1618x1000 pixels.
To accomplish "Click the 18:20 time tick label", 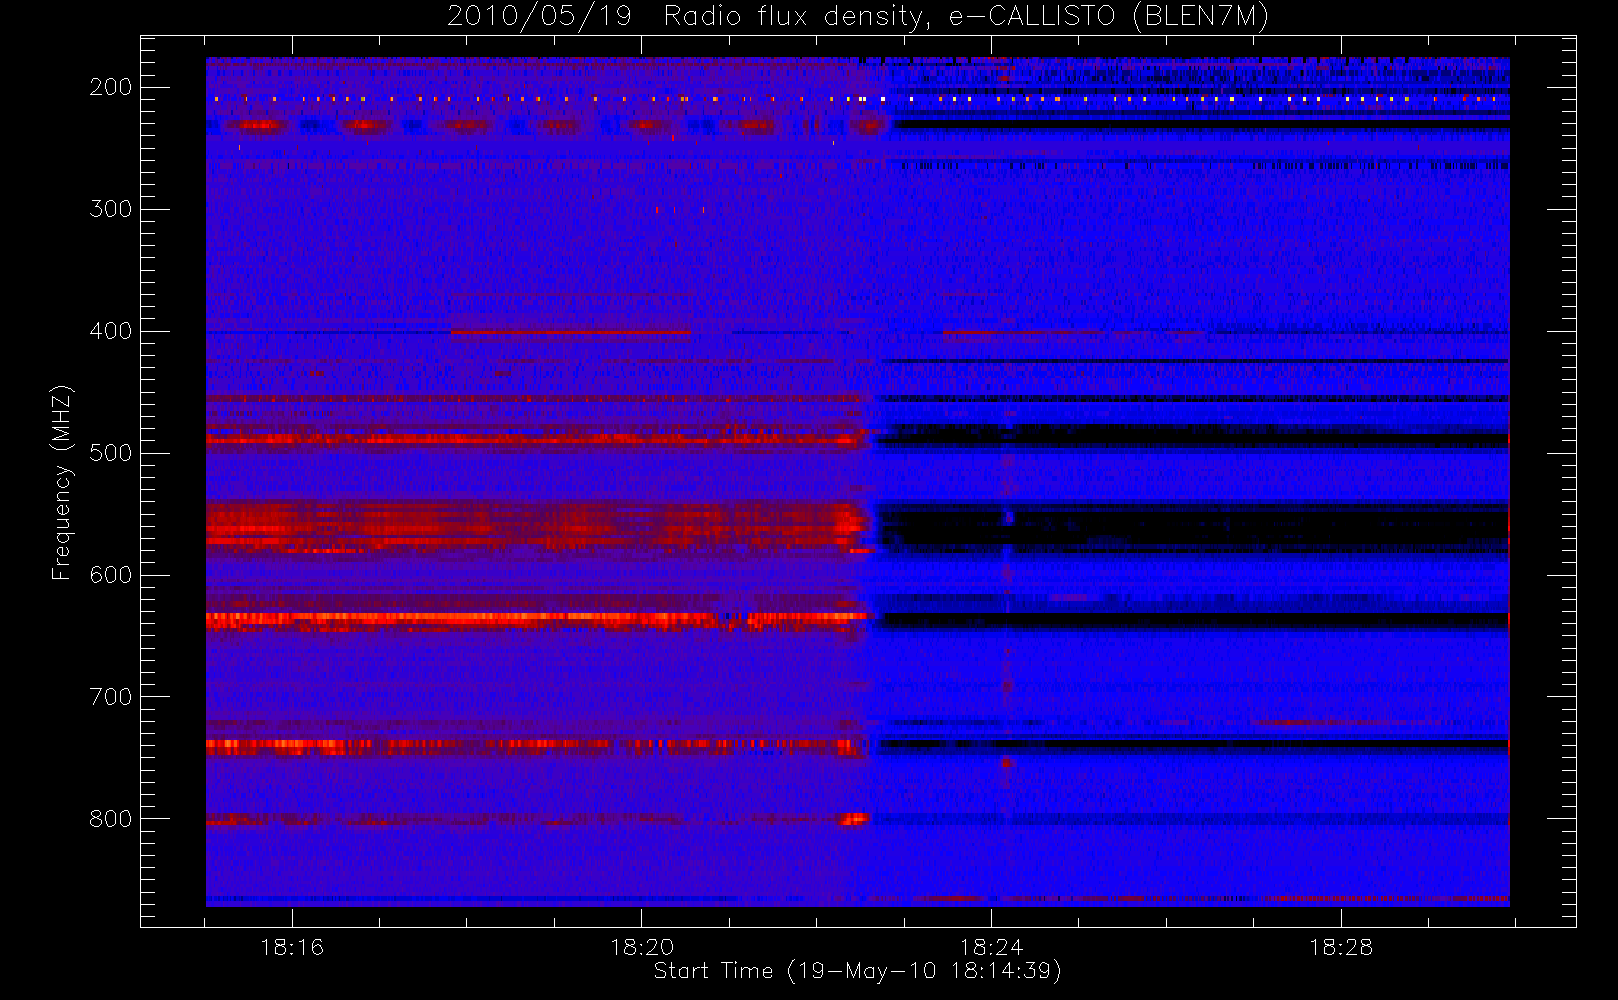I will [x=642, y=947].
